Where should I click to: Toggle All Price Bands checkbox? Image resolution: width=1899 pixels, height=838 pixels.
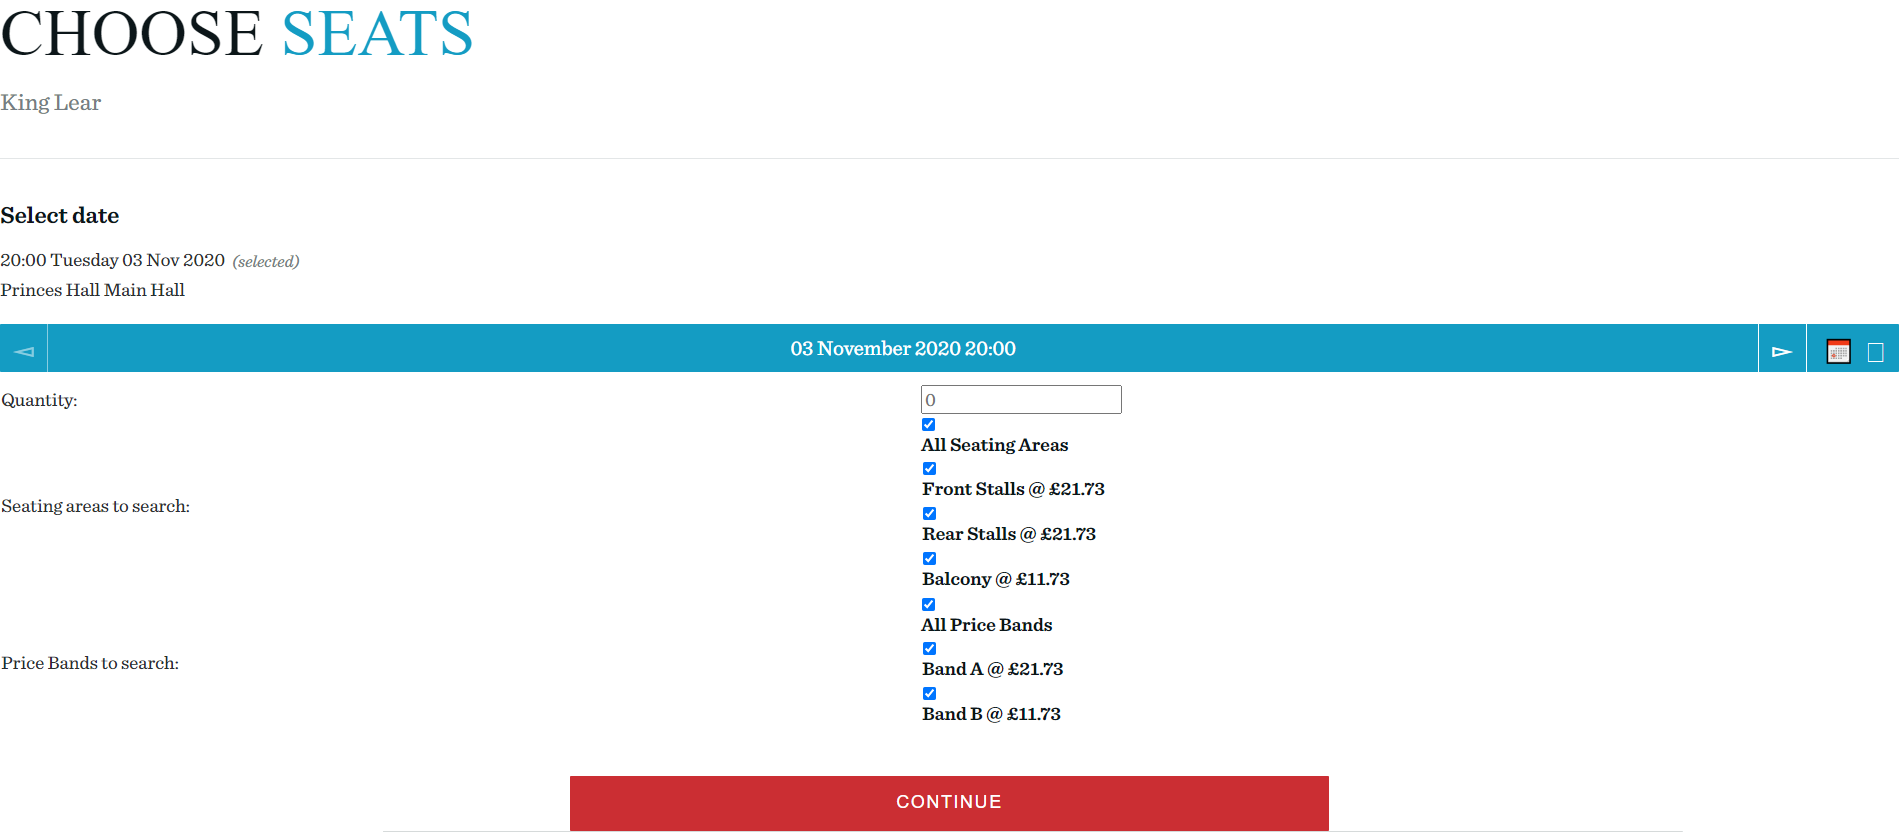tap(929, 605)
